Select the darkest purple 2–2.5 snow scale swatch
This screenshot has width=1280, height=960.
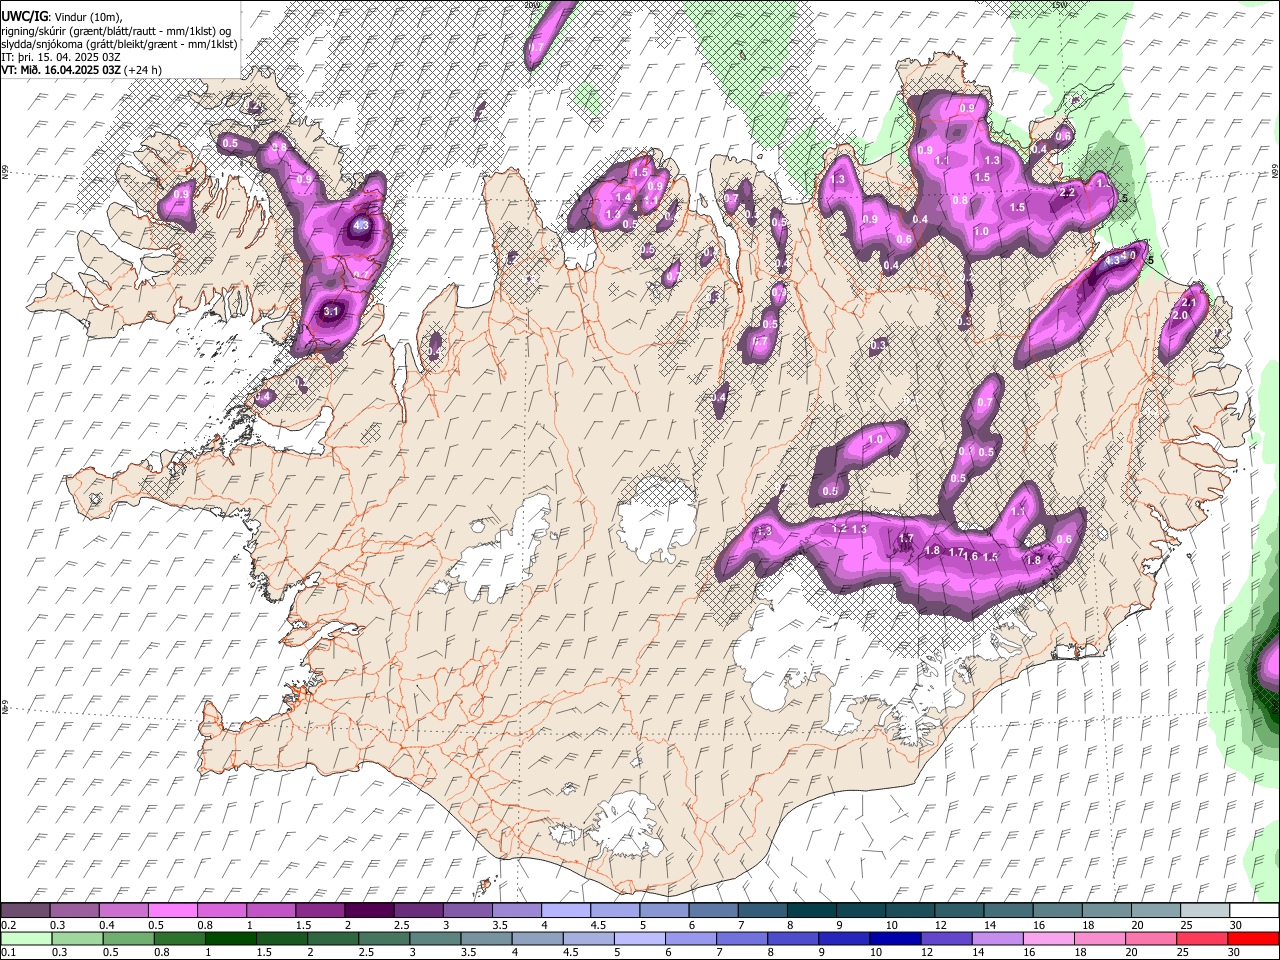(x=368, y=911)
